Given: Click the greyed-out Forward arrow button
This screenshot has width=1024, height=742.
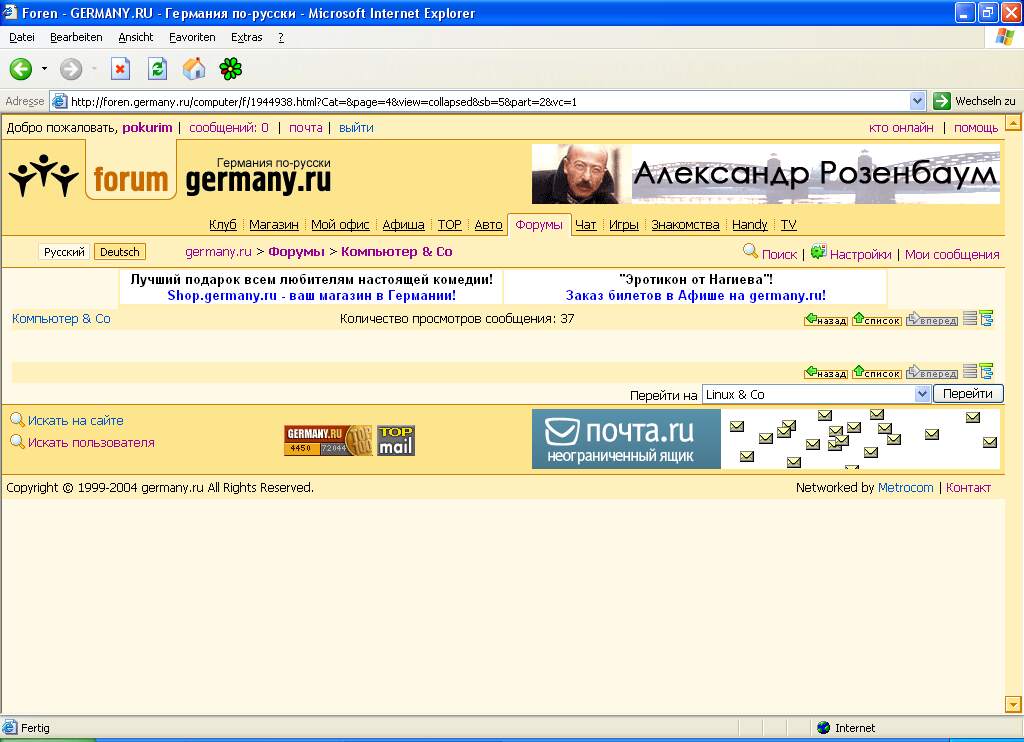Looking at the screenshot, I should 71,69.
